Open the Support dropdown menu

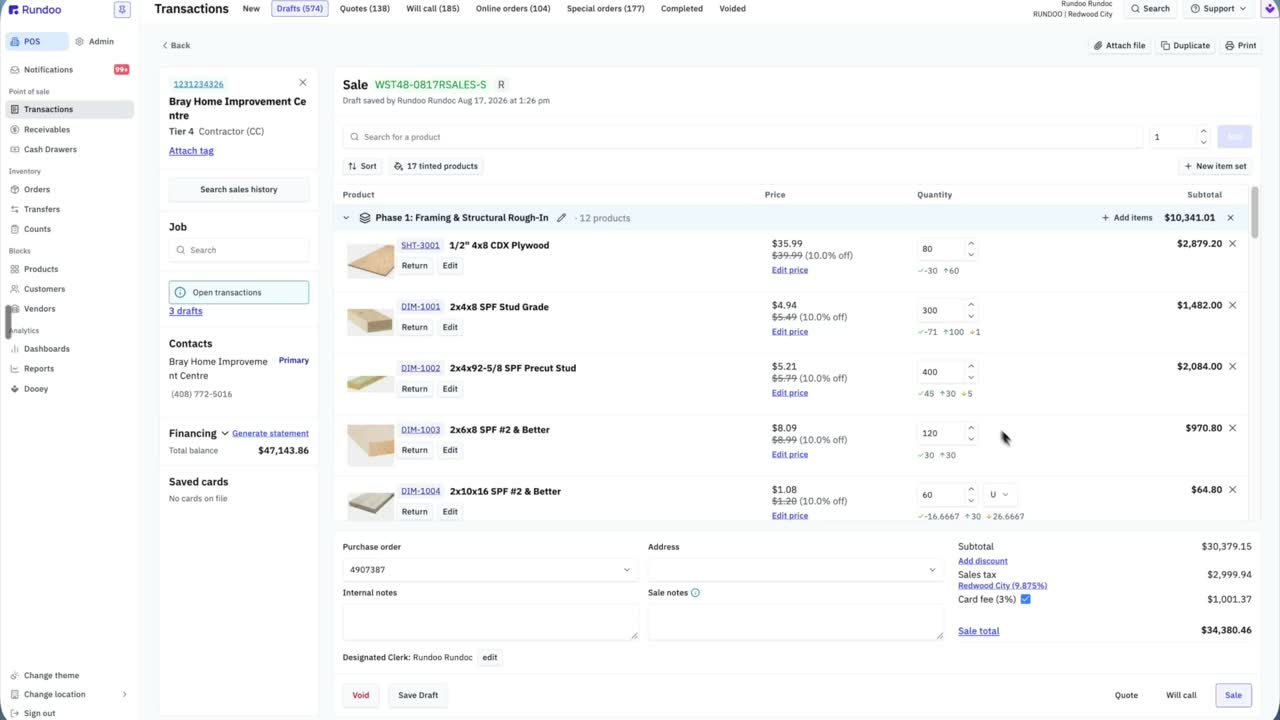(x=1219, y=9)
